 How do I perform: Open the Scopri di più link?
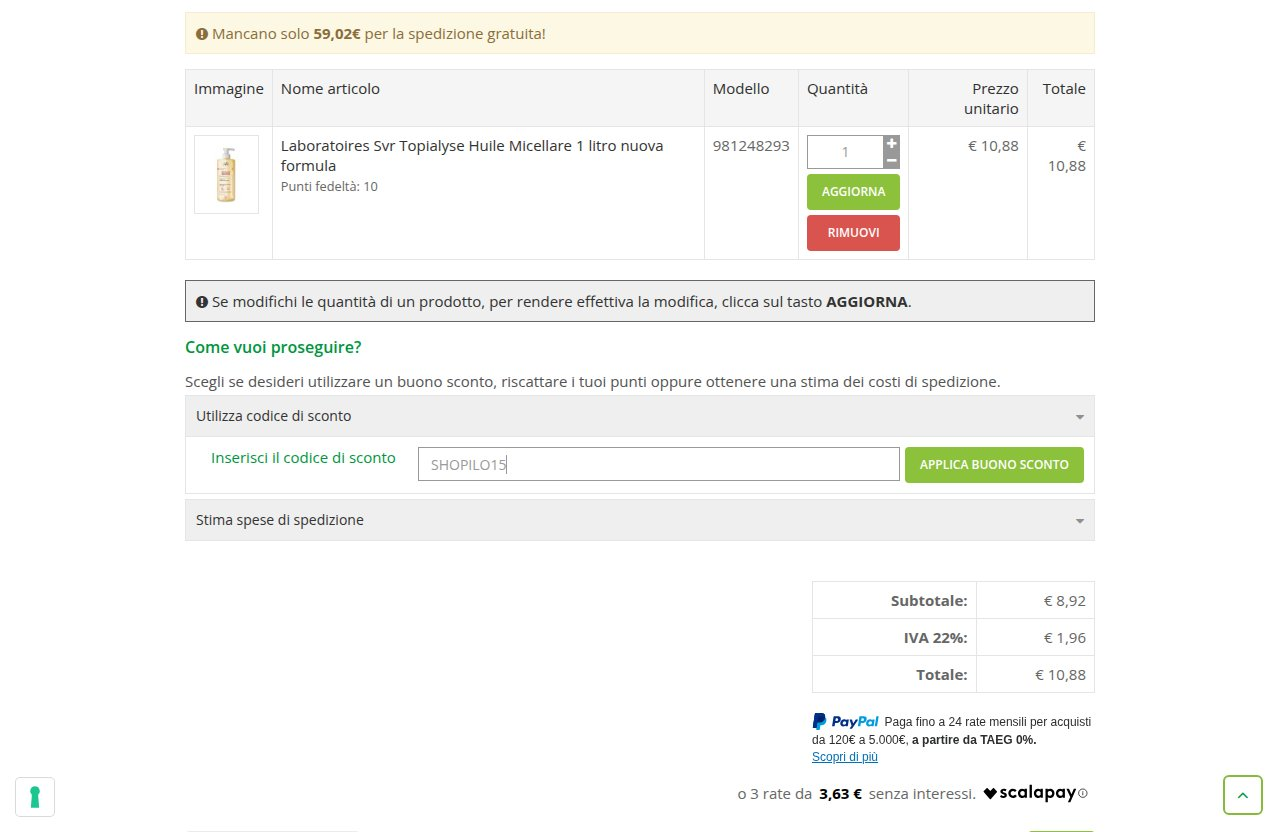(x=845, y=757)
